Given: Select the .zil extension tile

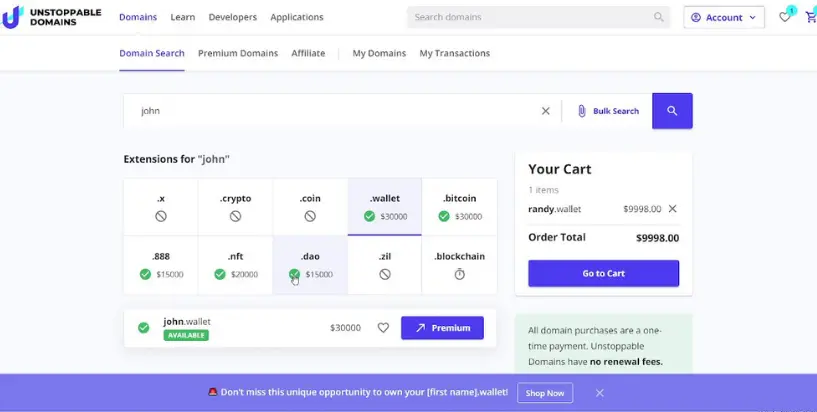Looking at the screenshot, I should click(385, 265).
